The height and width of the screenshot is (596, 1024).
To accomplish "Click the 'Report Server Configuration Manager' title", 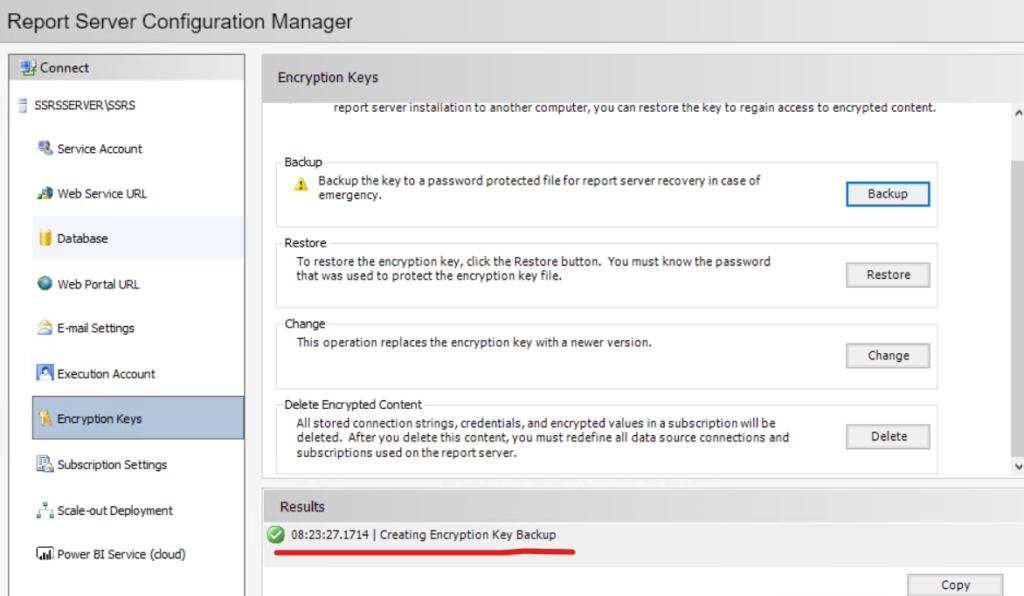I will [x=180, y=22].
